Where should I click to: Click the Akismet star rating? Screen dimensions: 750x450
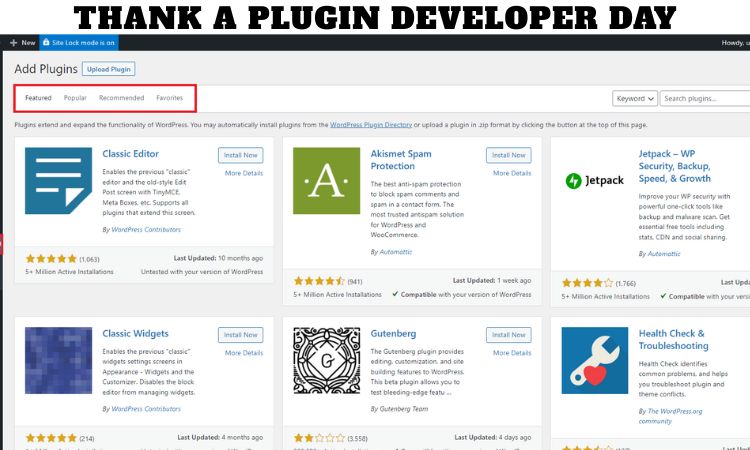(319, 281)
